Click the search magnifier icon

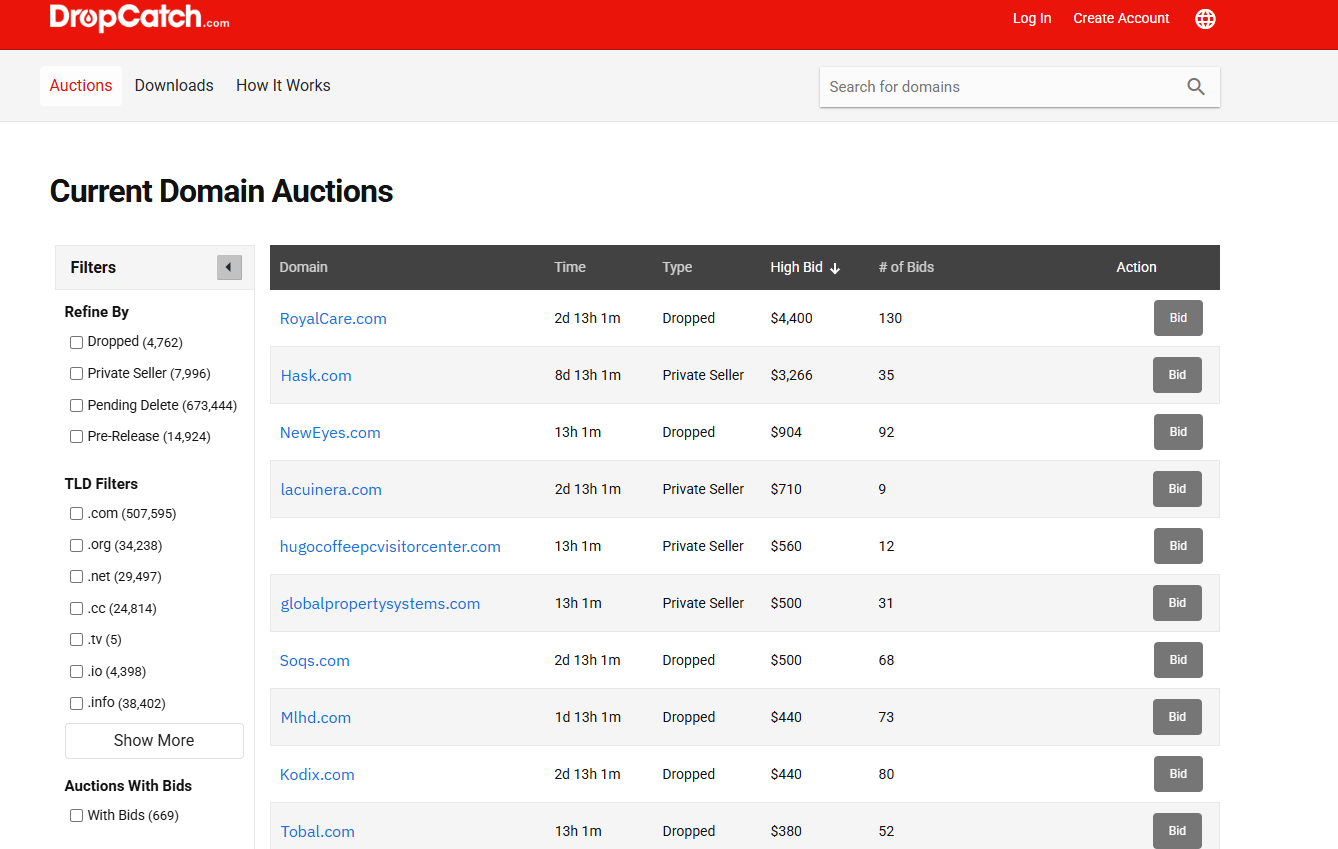click(x=1195, y=87)
